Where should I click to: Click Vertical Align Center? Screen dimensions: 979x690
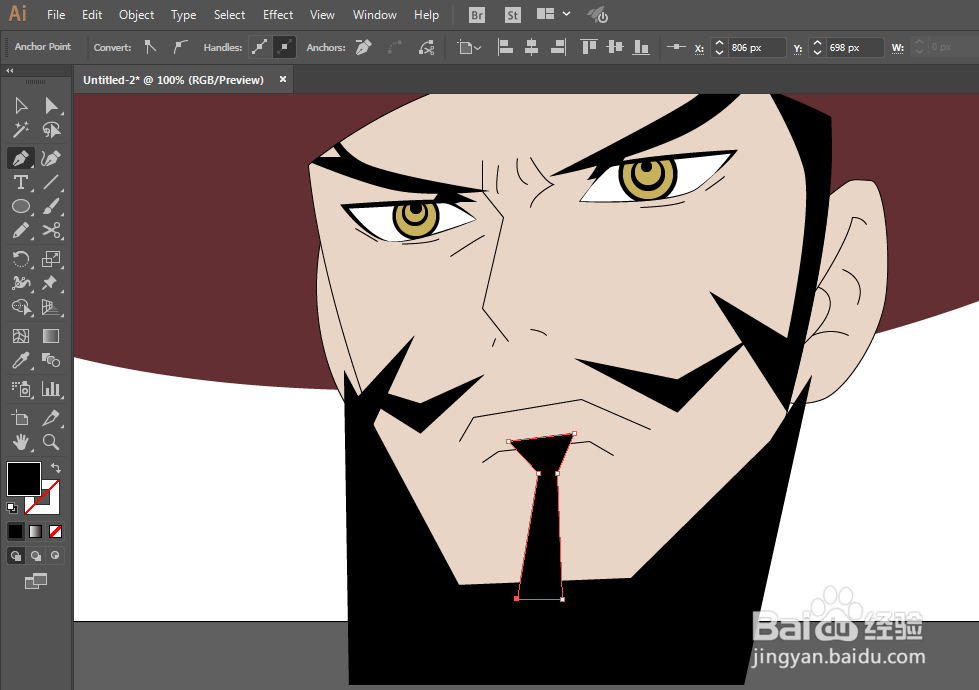[x=615, y=47]
